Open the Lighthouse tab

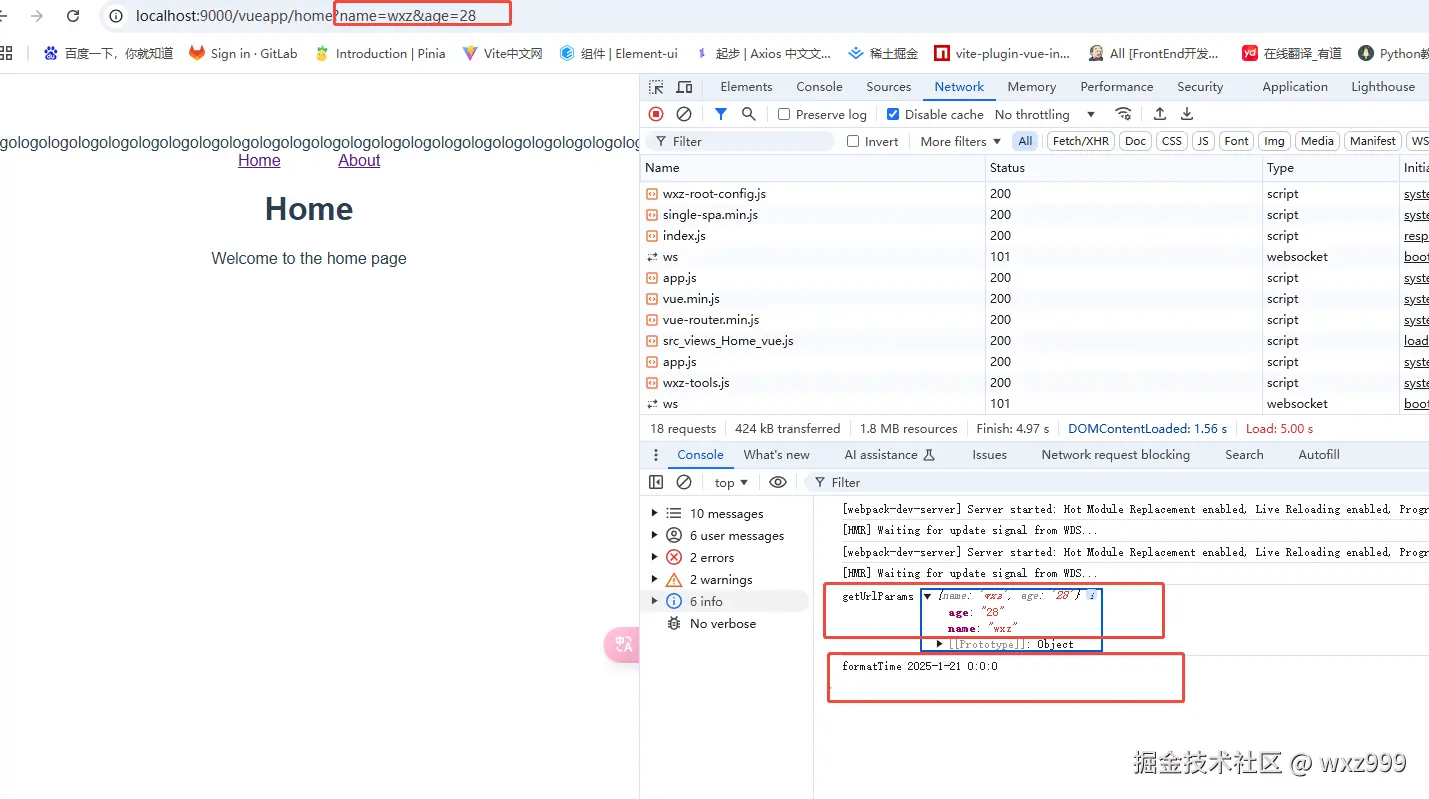[x=1383, y=87]
